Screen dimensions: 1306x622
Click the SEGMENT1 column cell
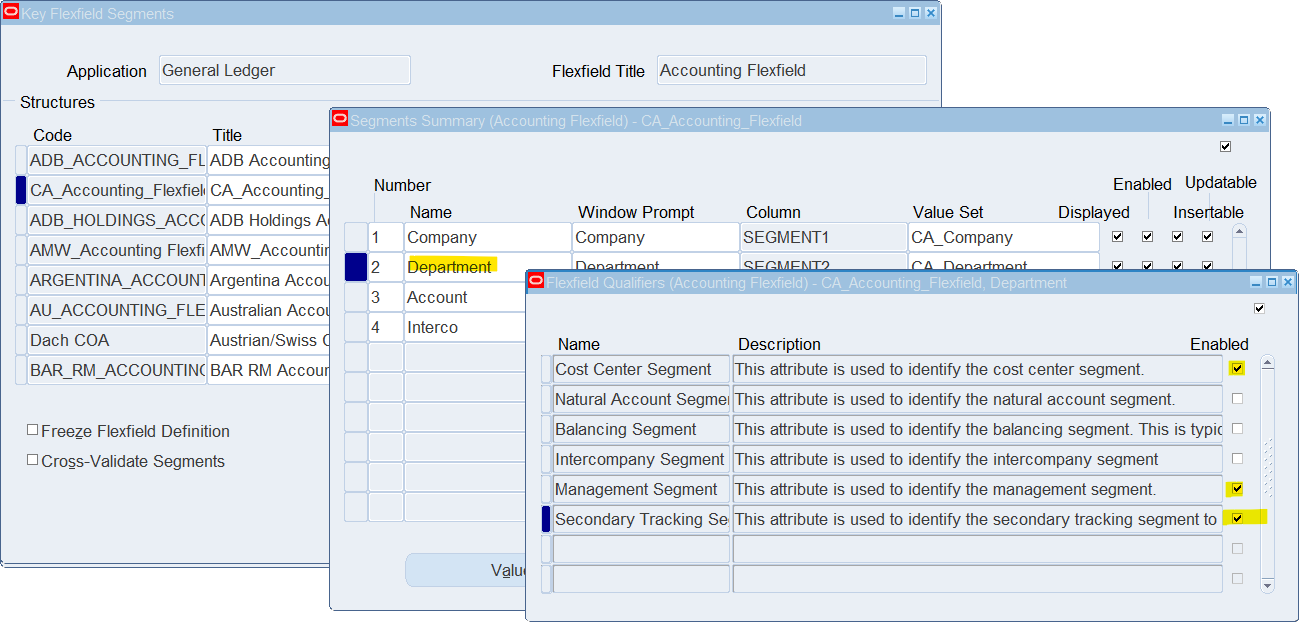point(823,237)
